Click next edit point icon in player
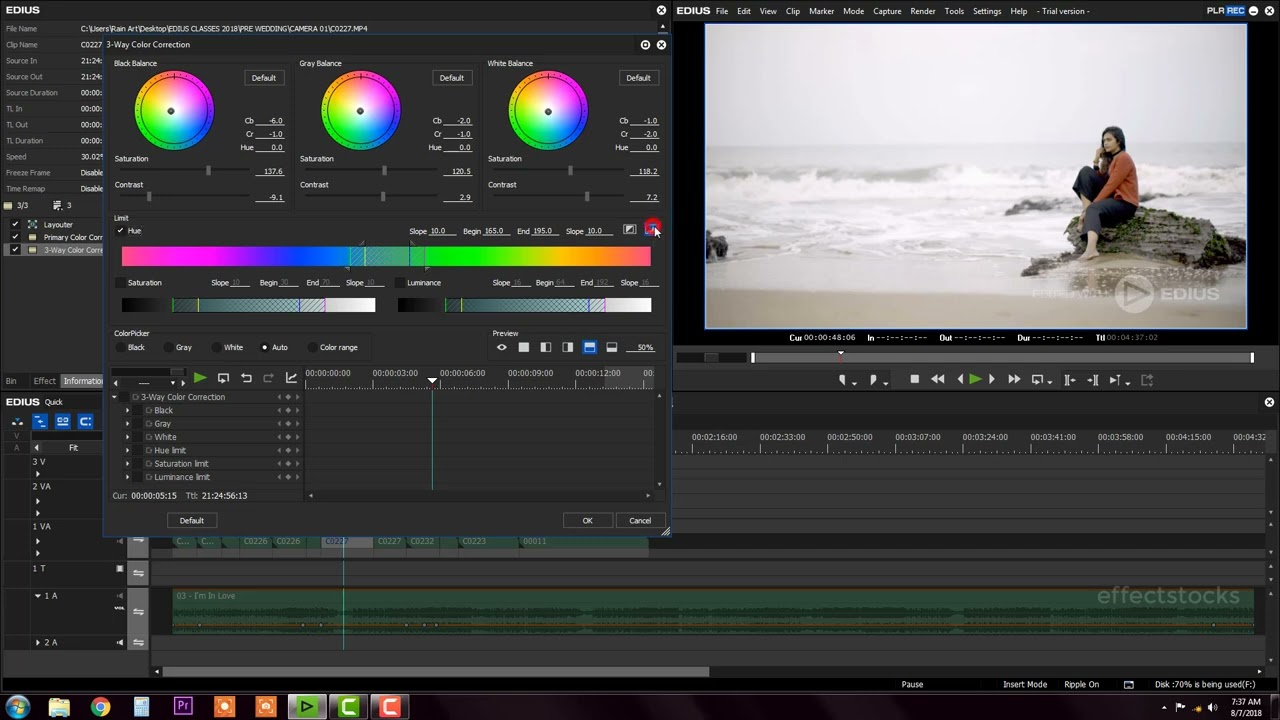1280x720 pixels. coord(1092,380)
